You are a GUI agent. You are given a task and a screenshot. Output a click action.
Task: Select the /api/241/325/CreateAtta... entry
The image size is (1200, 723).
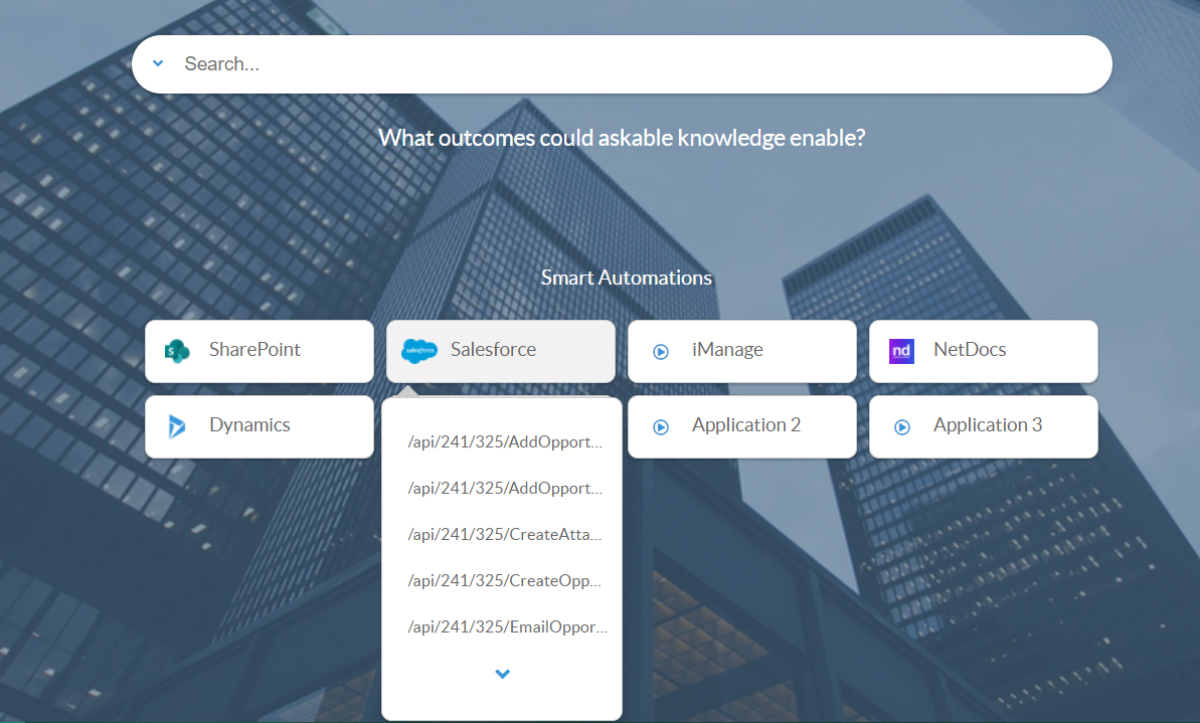505,535
